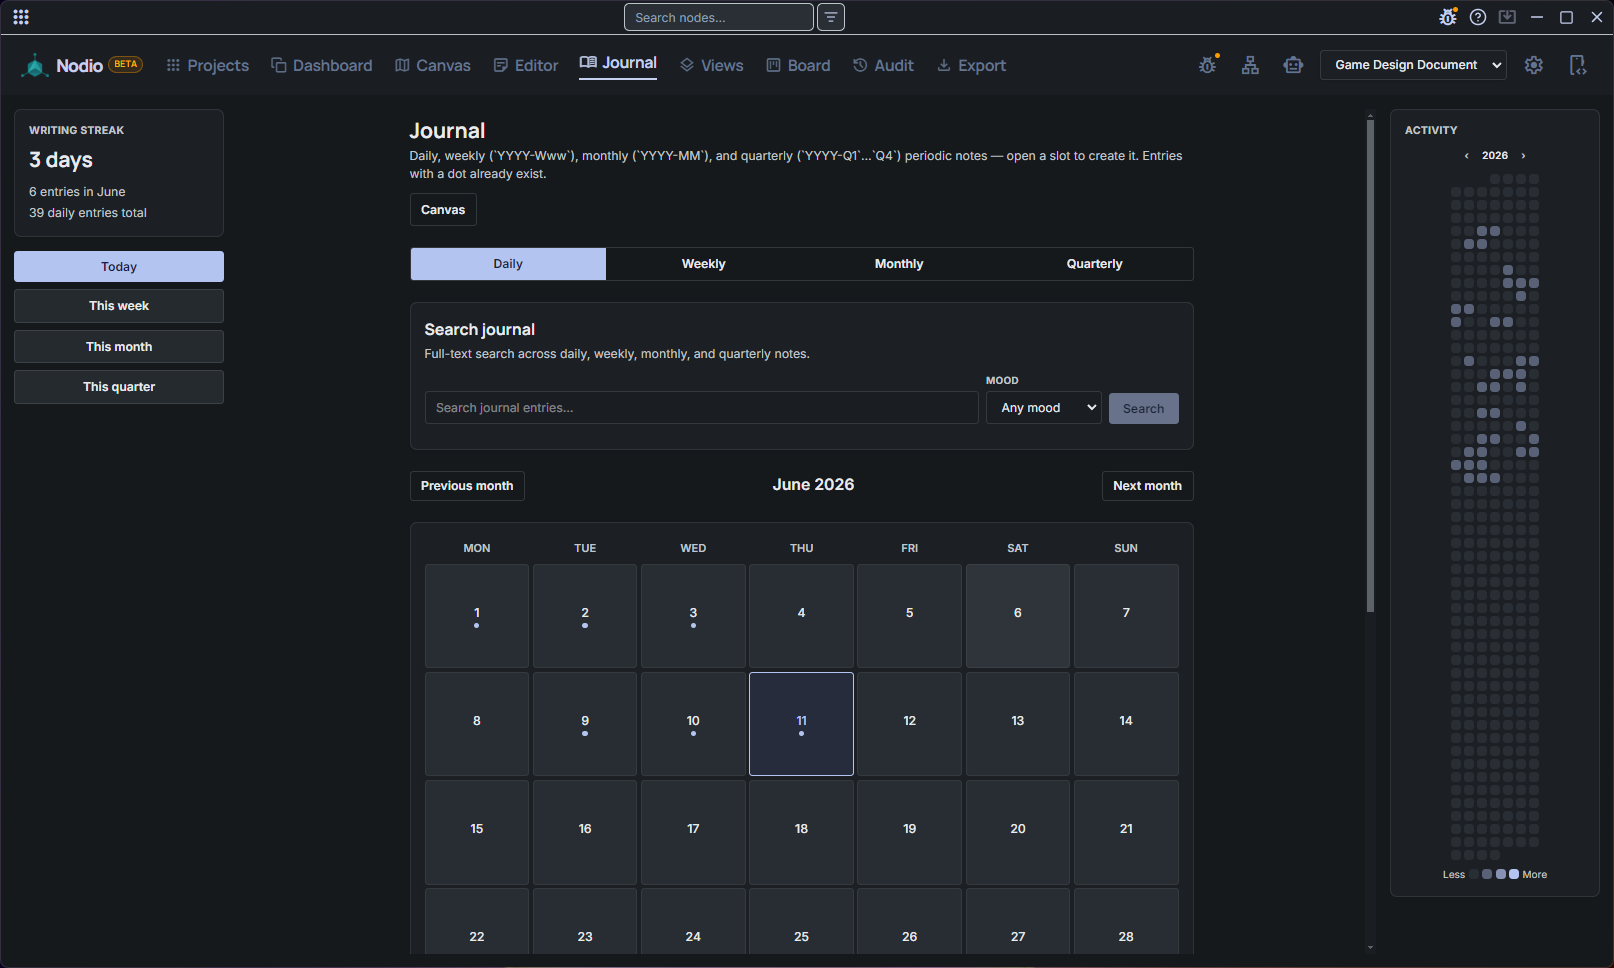Open highlighted June 11 calendar day
The image size is (1614, 968).
pyautogui.click(x=801, y=724)
